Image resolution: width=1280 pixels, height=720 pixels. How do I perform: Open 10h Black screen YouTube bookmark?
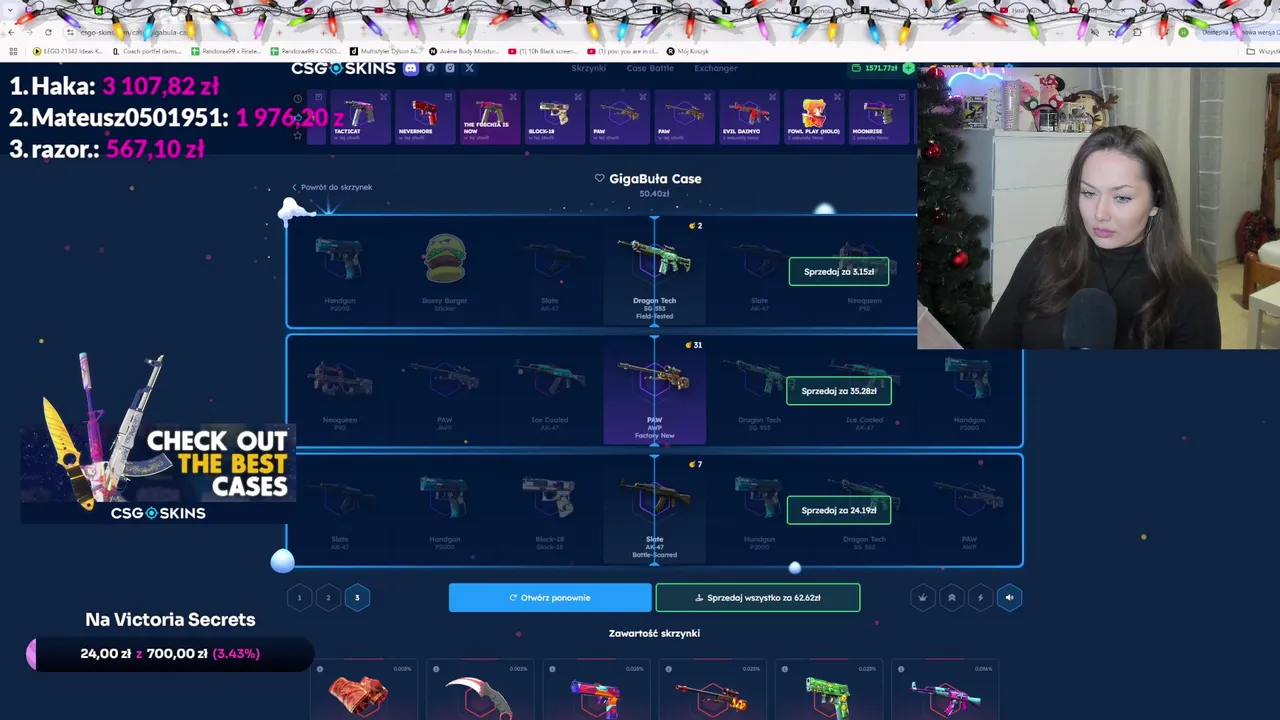tap(543, 51)
